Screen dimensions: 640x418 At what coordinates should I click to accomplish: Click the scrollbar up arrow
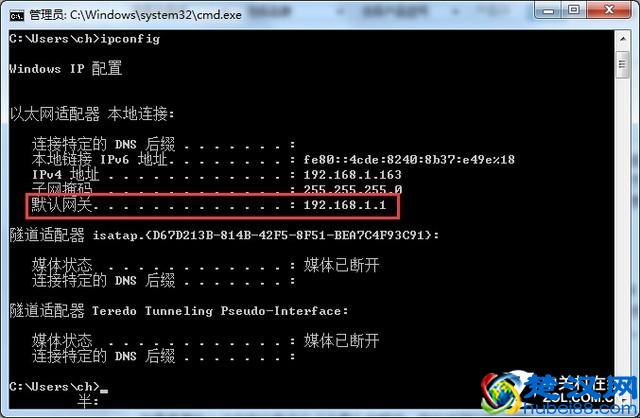622,40
